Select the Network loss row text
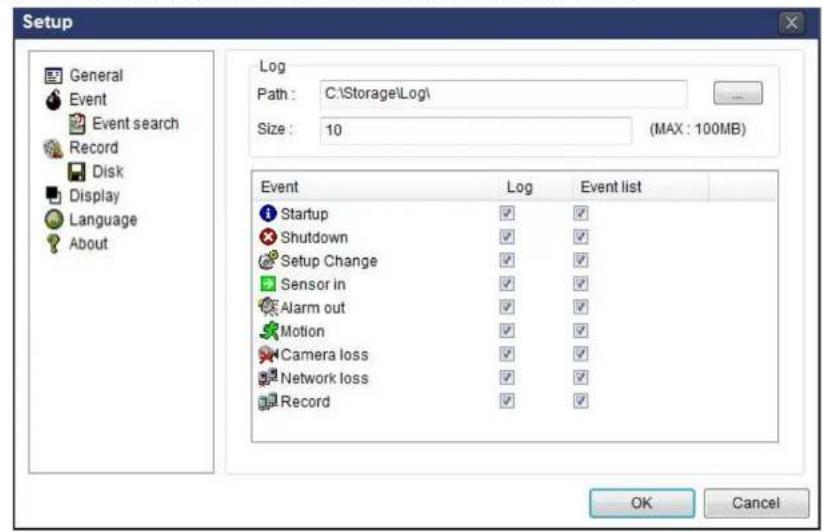The width and height of the screenshot is (823, 532). (324, 378)
